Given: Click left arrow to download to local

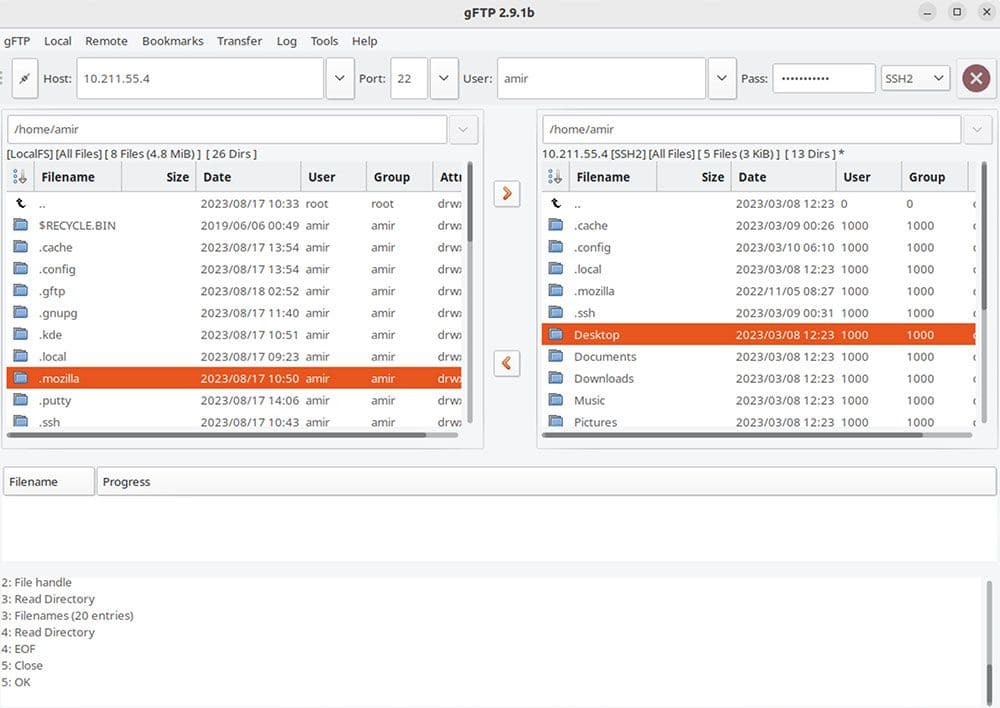Looking at the screenshot, I should 507,363.
